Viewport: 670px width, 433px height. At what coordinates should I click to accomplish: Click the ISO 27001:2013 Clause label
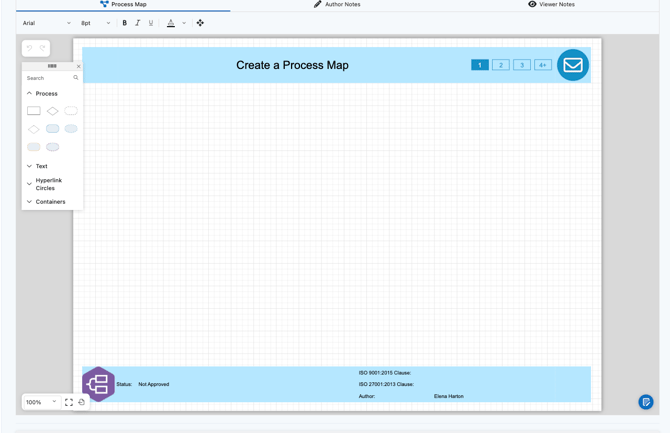tap(386, 384)
